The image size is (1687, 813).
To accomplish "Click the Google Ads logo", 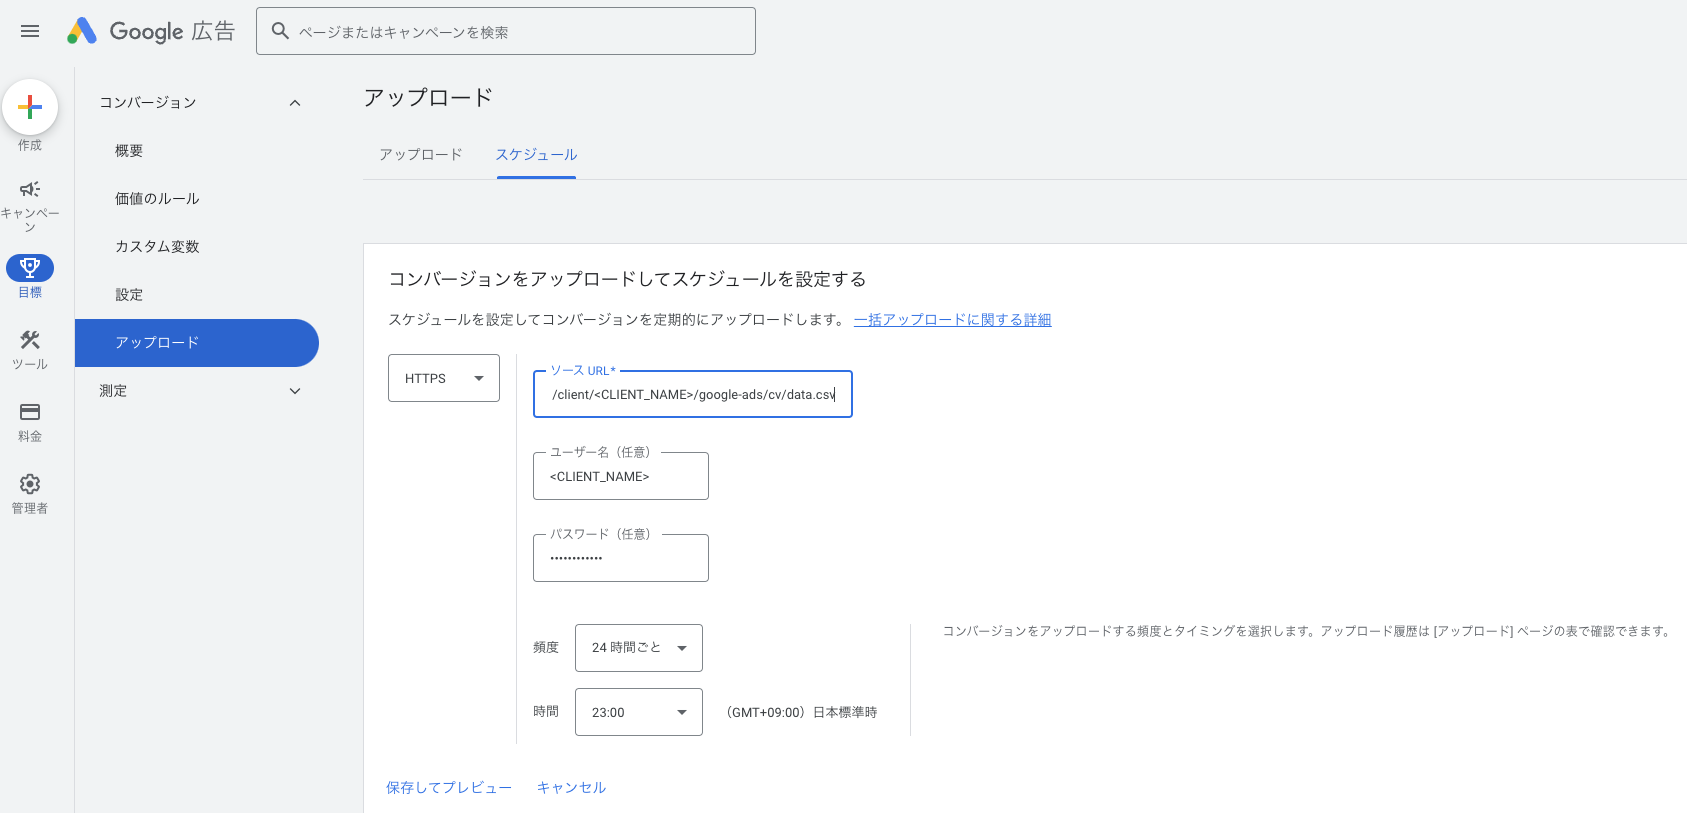I will (151, 31).
